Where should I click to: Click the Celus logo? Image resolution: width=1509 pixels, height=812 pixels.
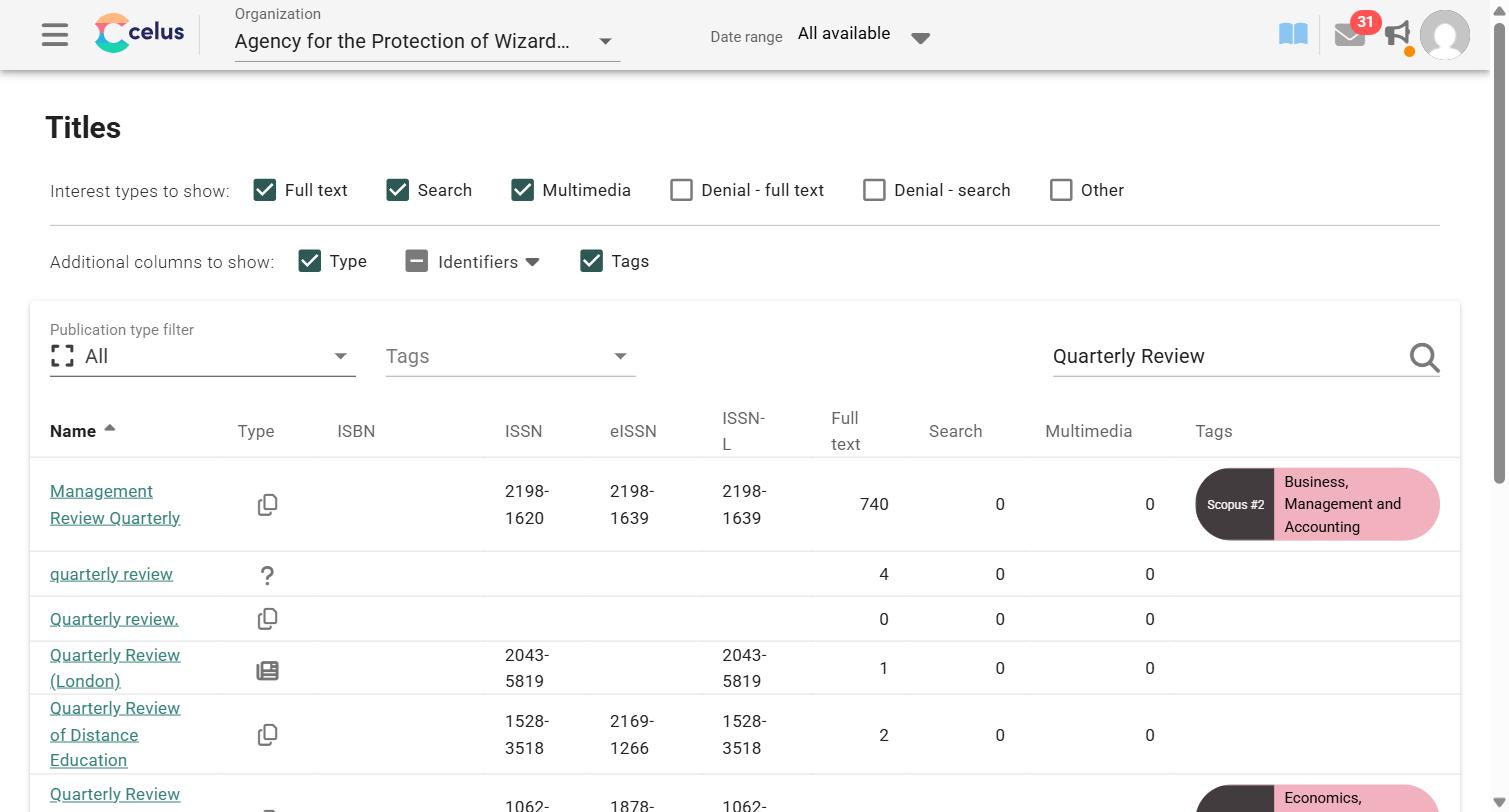[139, 33]
